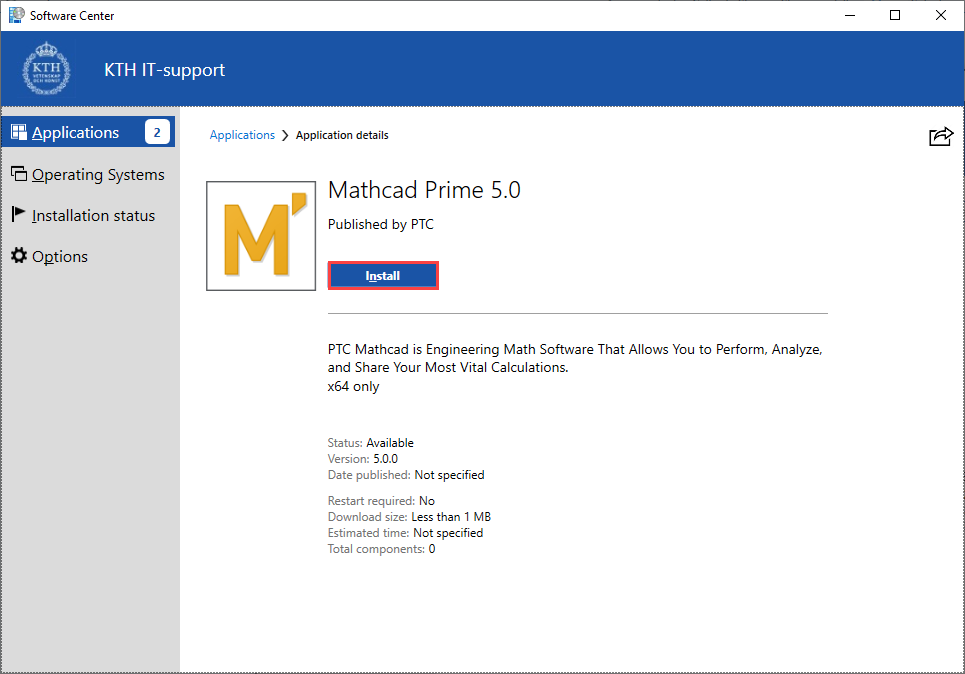Click the KTH logo in header

point(46,69)
